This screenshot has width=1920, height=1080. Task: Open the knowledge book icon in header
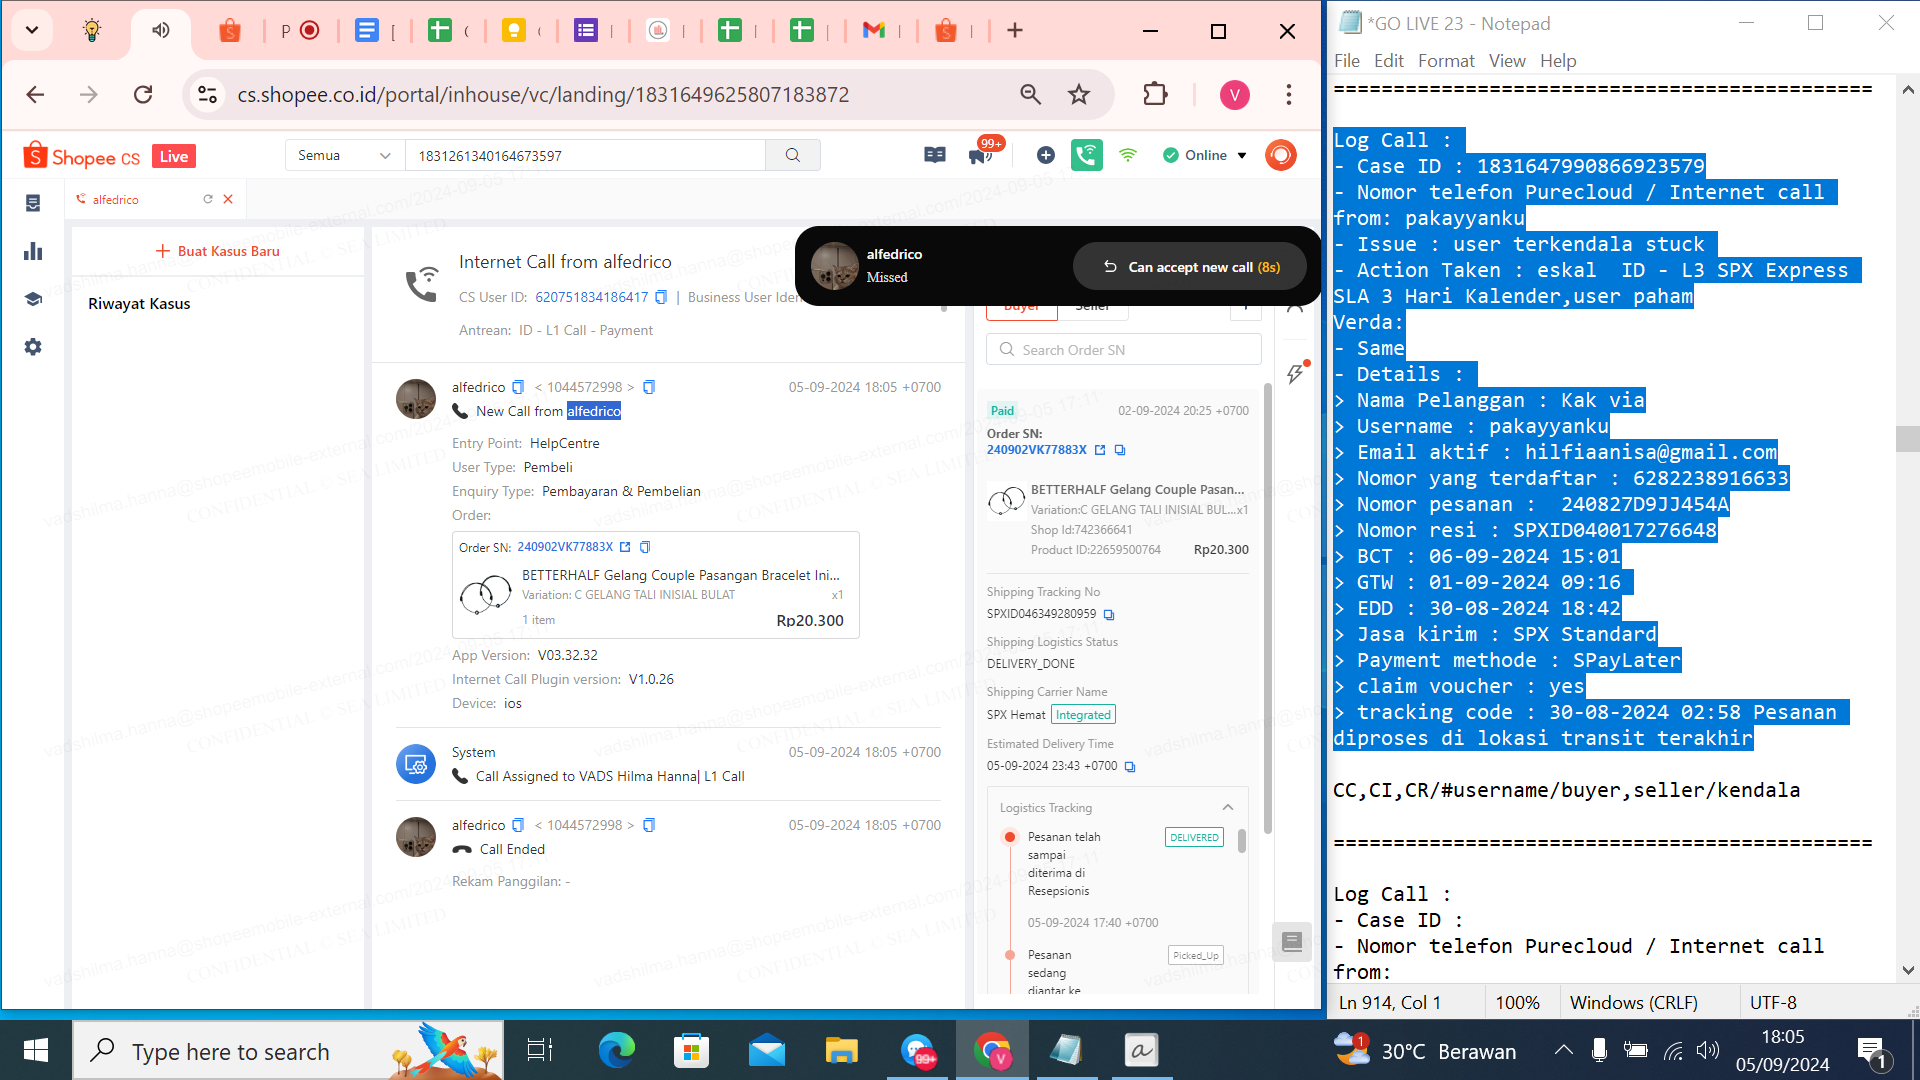[935, 155]
